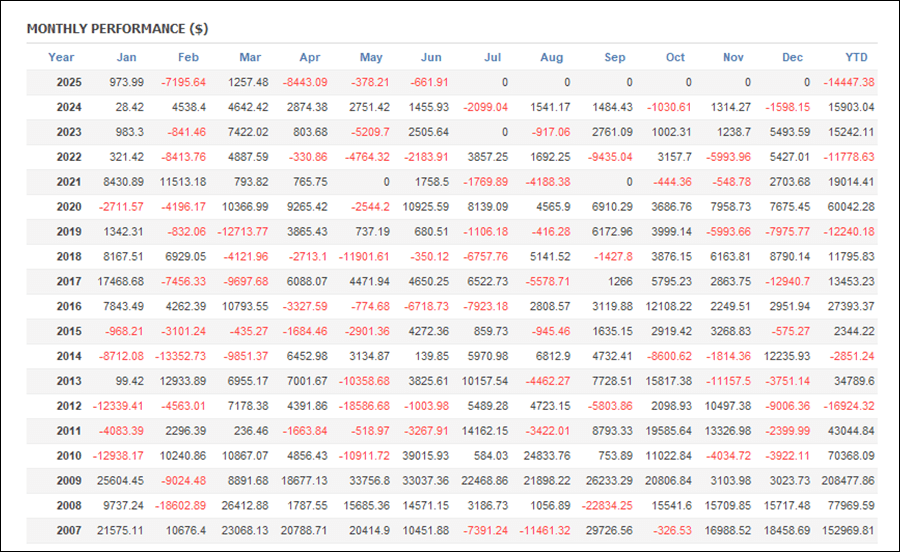Screen dimensions: 900x552
Task: Select the YTD column header
Action: pos(856,57)
